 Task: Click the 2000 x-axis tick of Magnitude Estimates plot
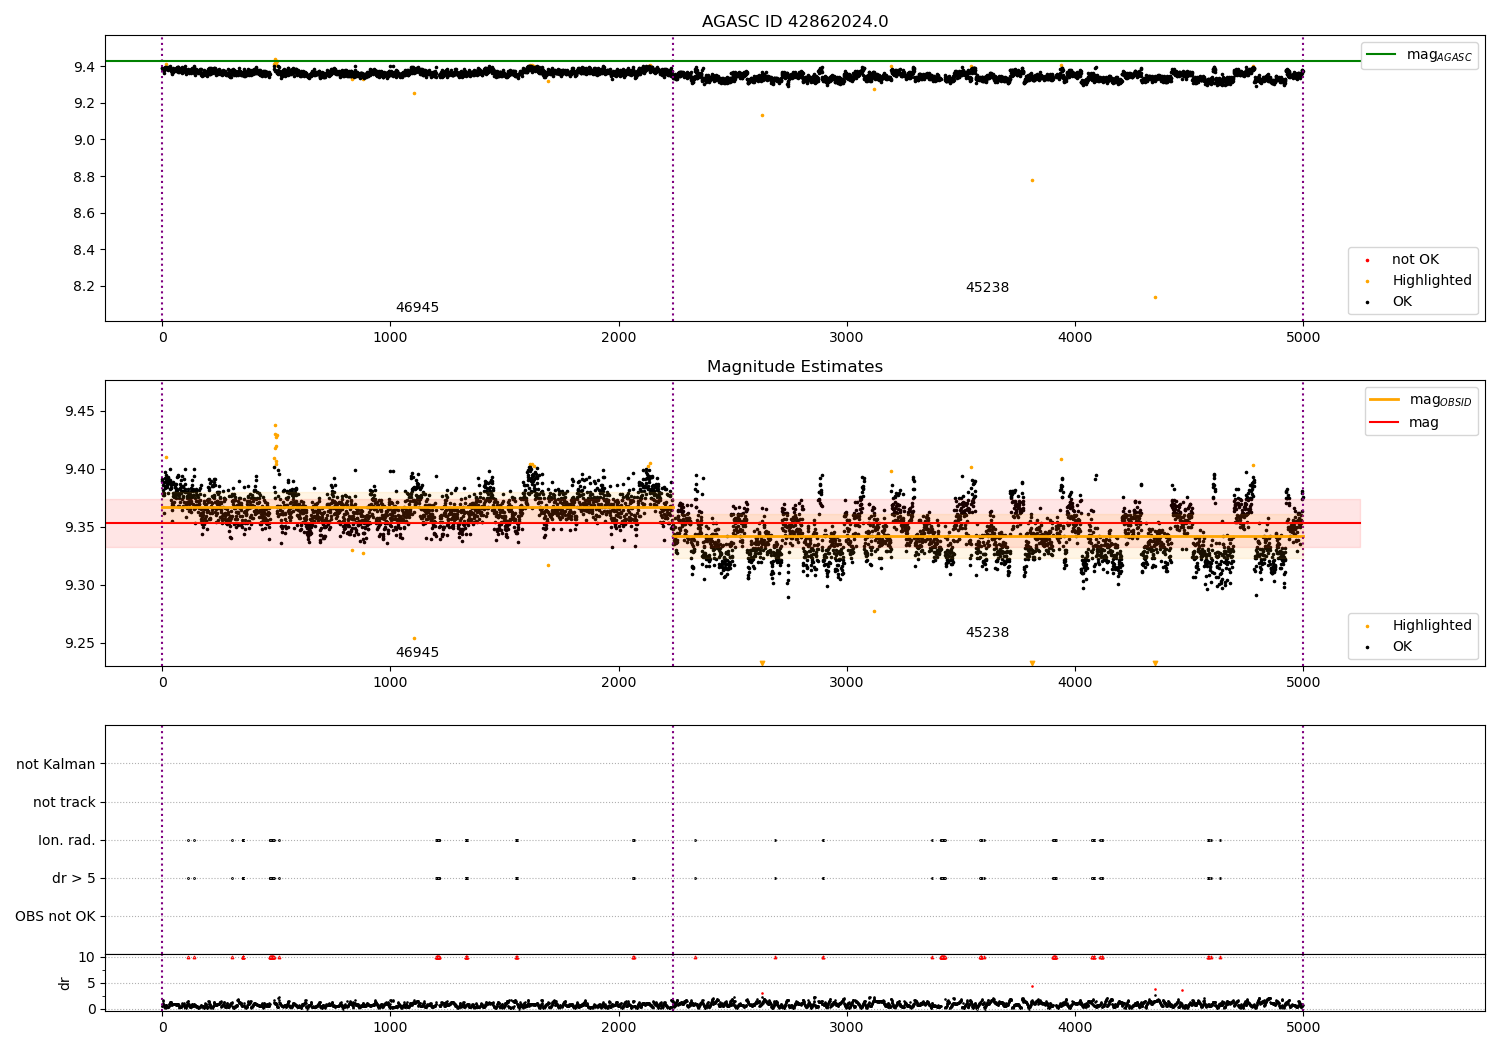click(x=619, y=683)
